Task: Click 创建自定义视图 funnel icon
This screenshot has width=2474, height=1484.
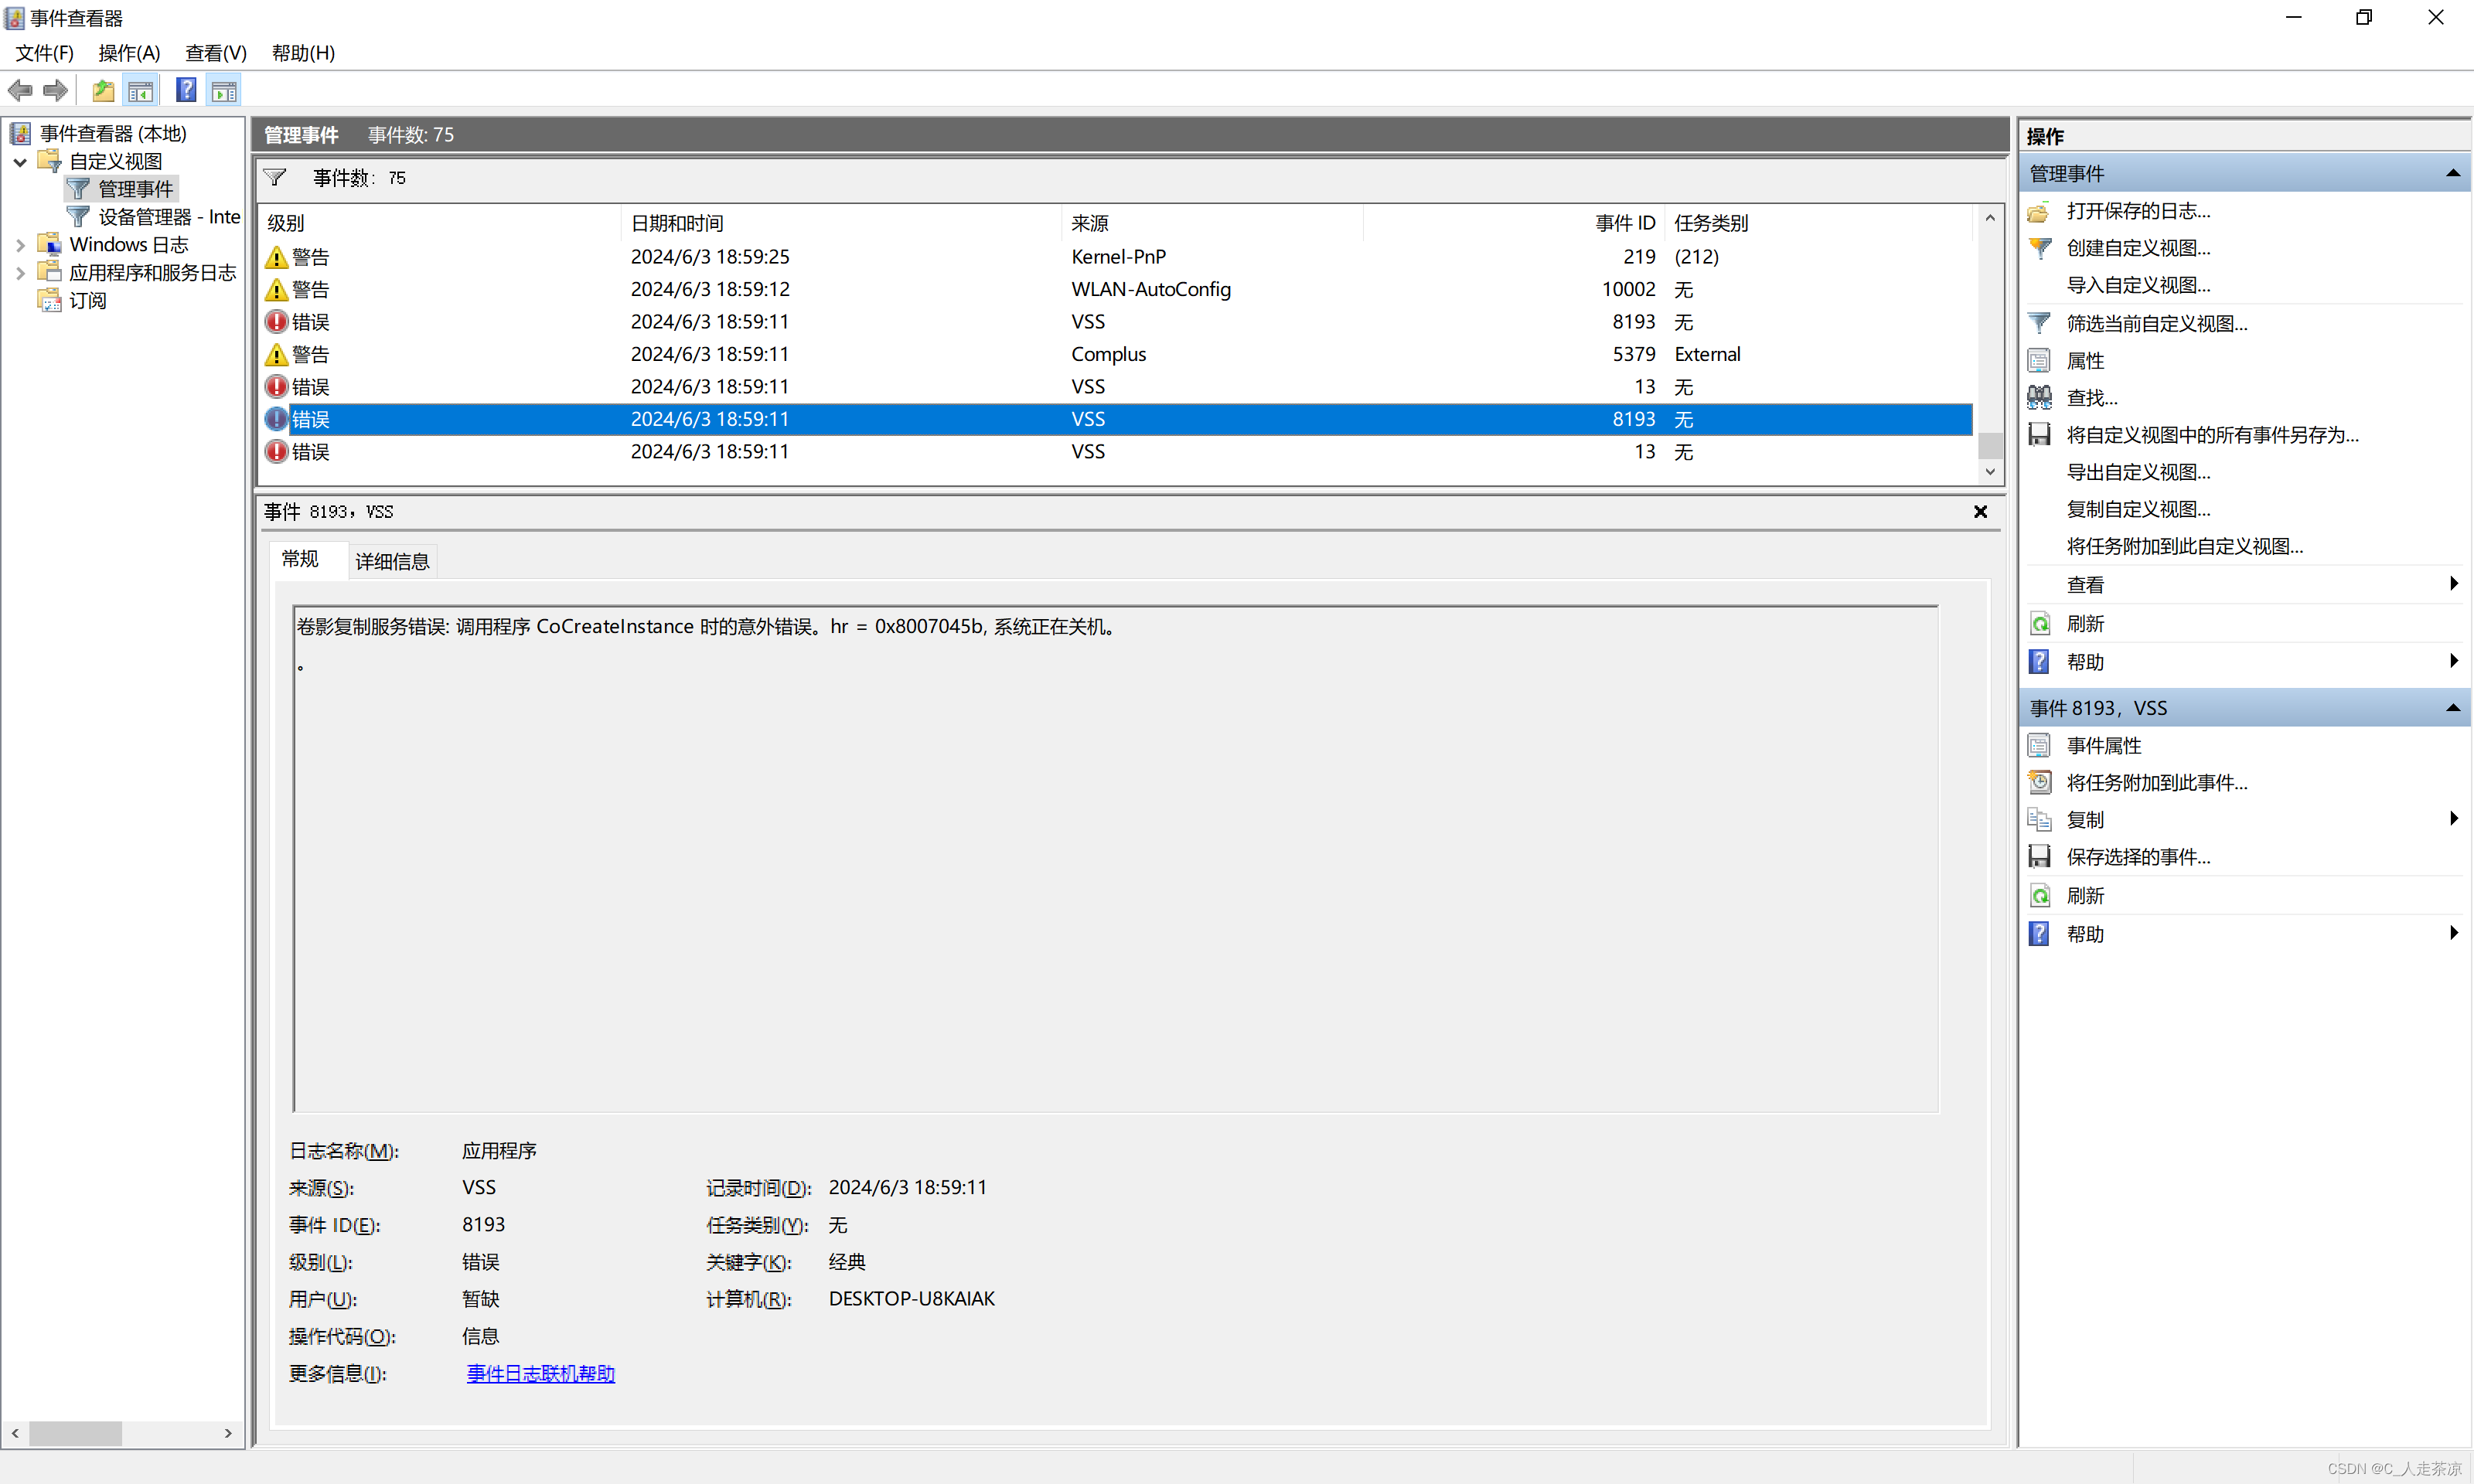Action: pyautogui.click(x=2039, y=248)
